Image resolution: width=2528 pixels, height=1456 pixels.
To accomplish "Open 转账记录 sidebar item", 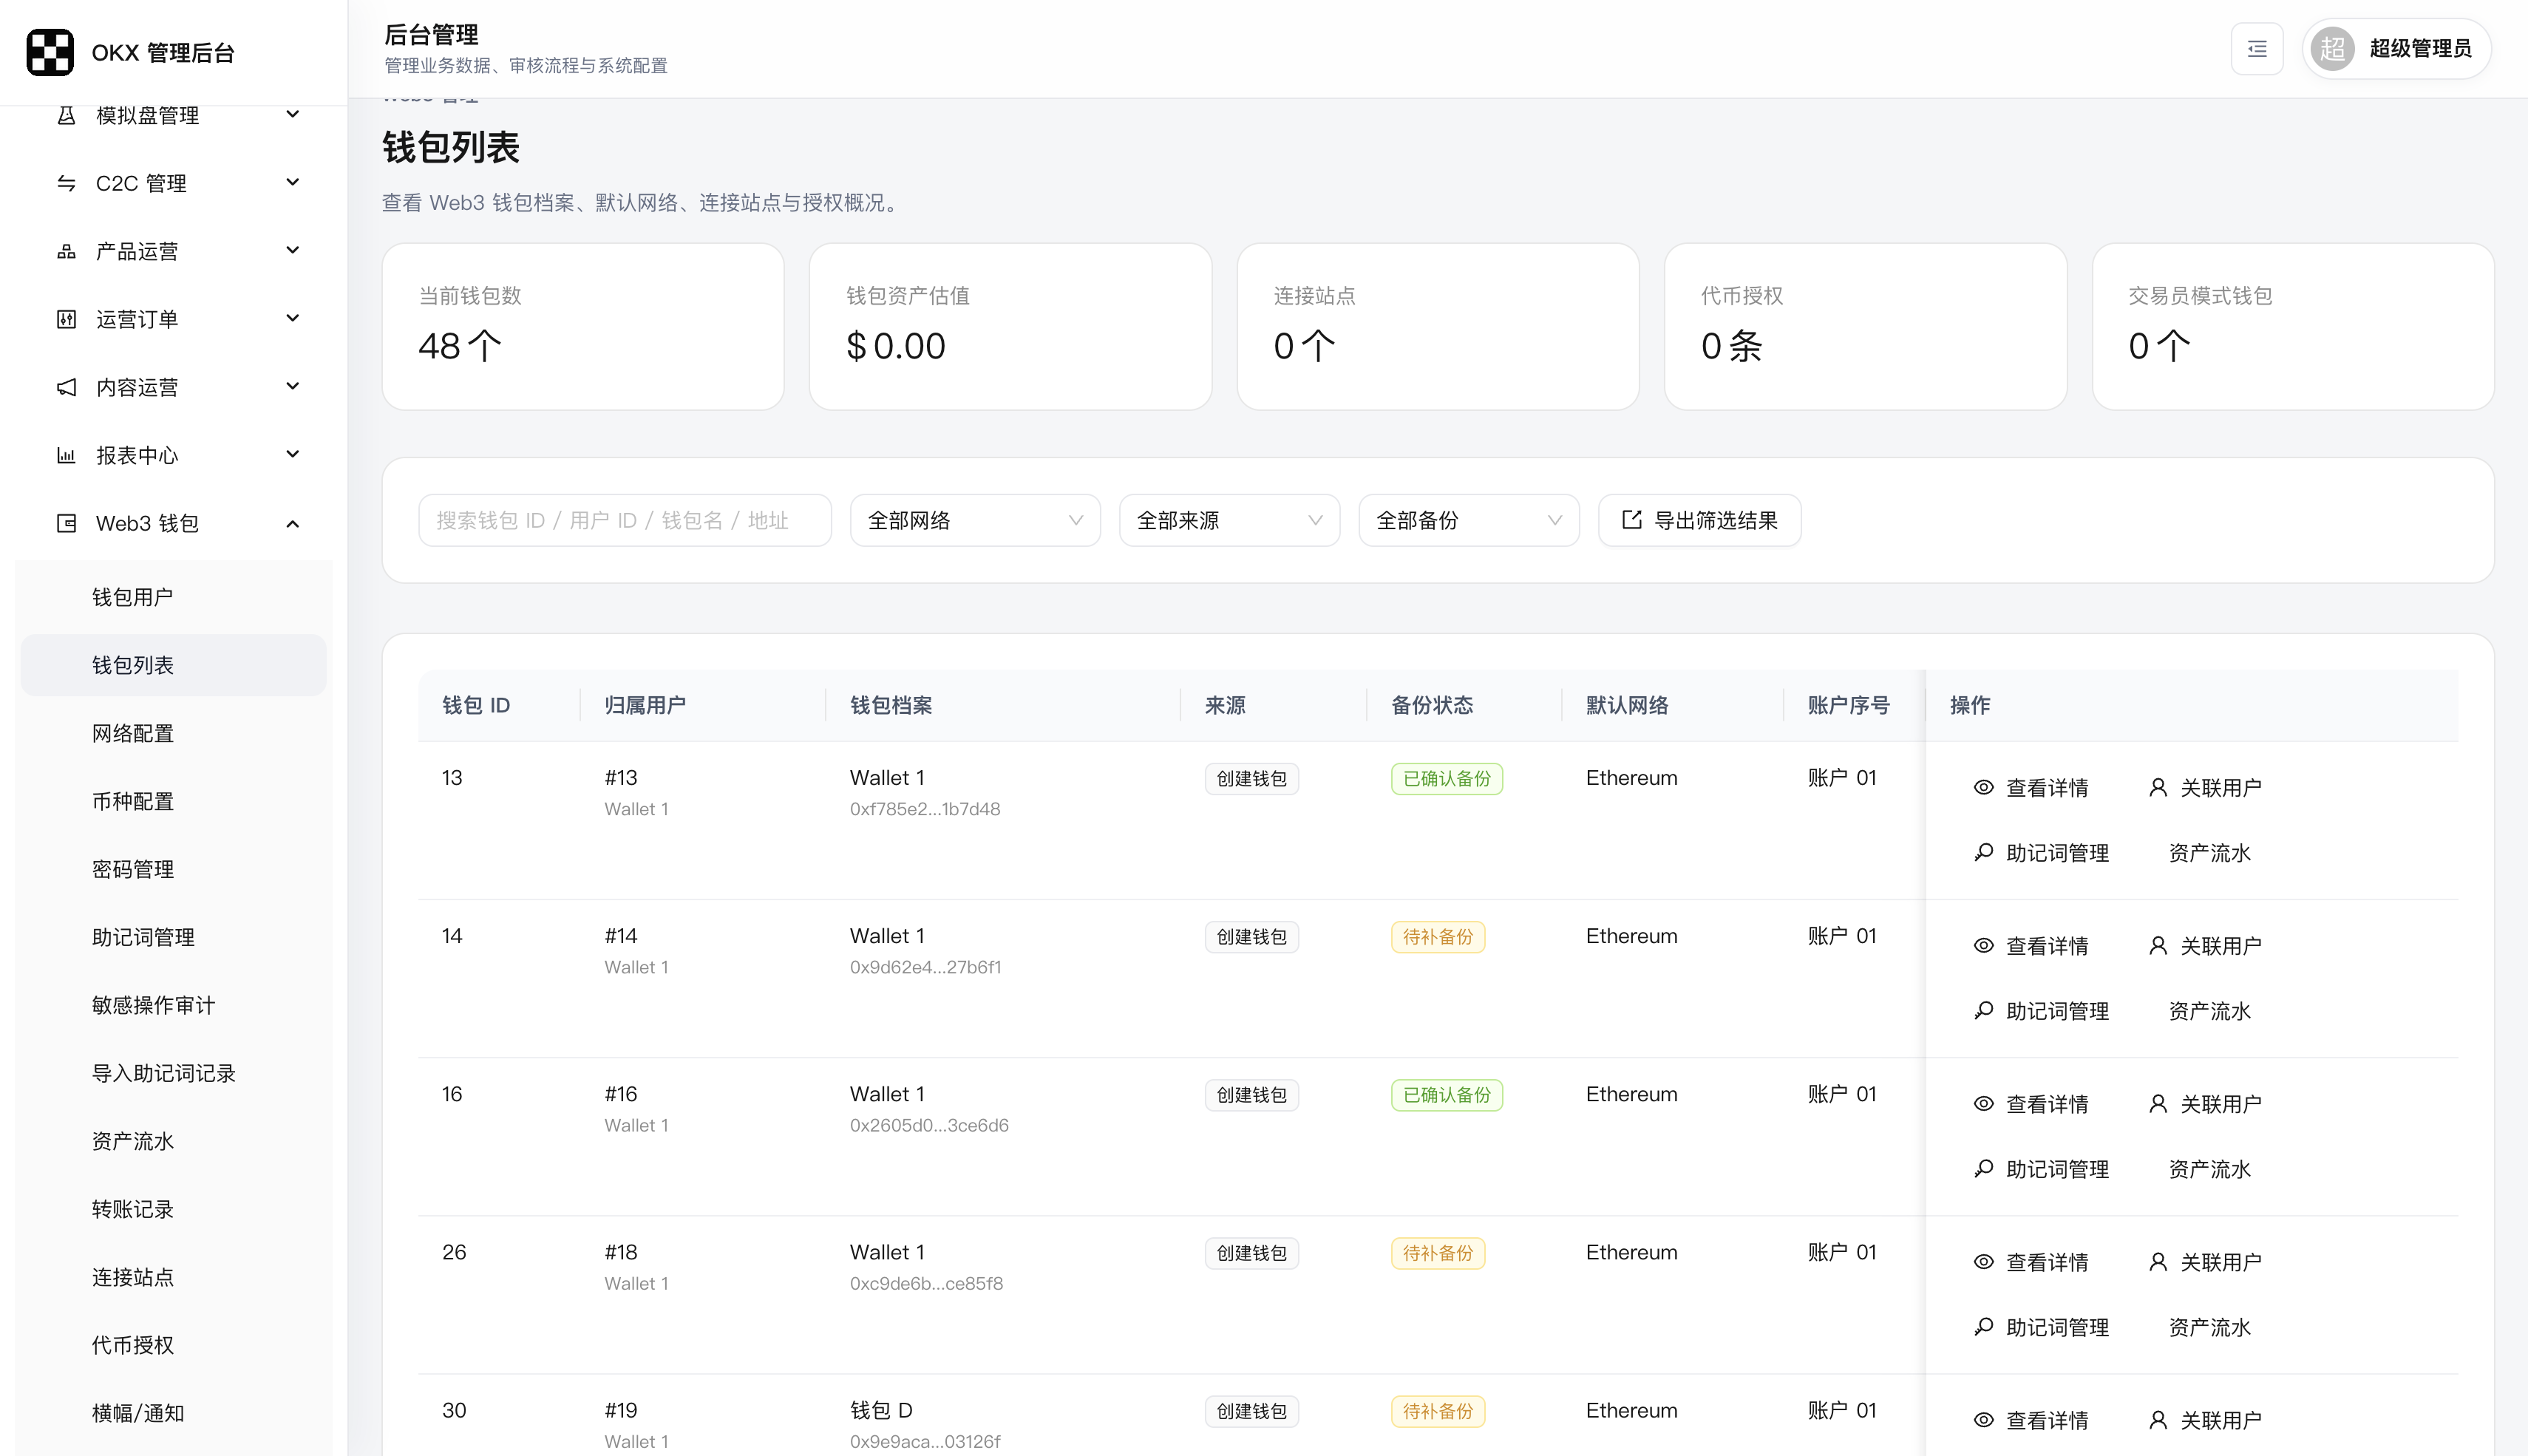I will pyautogui.click(x=173, y=1209).
